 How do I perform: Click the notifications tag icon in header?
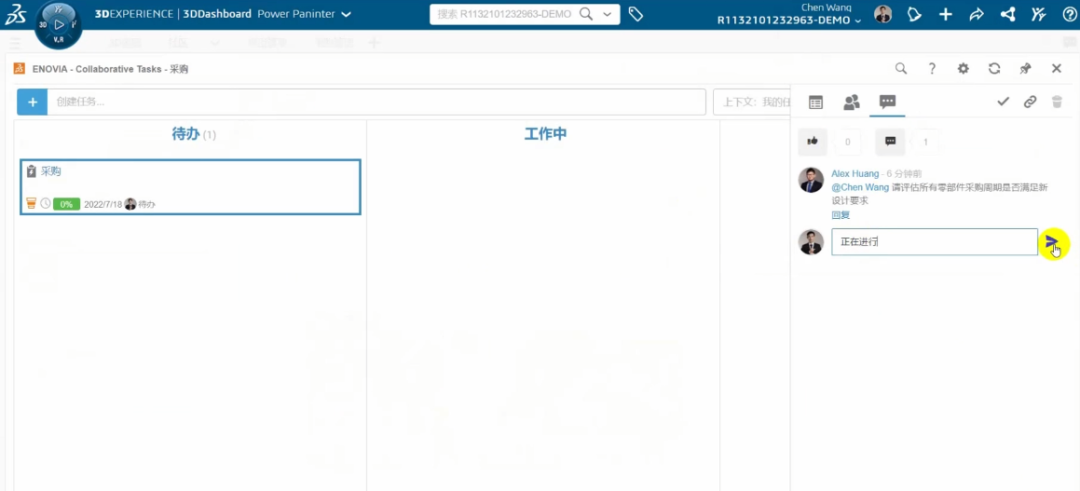point(914,14)
